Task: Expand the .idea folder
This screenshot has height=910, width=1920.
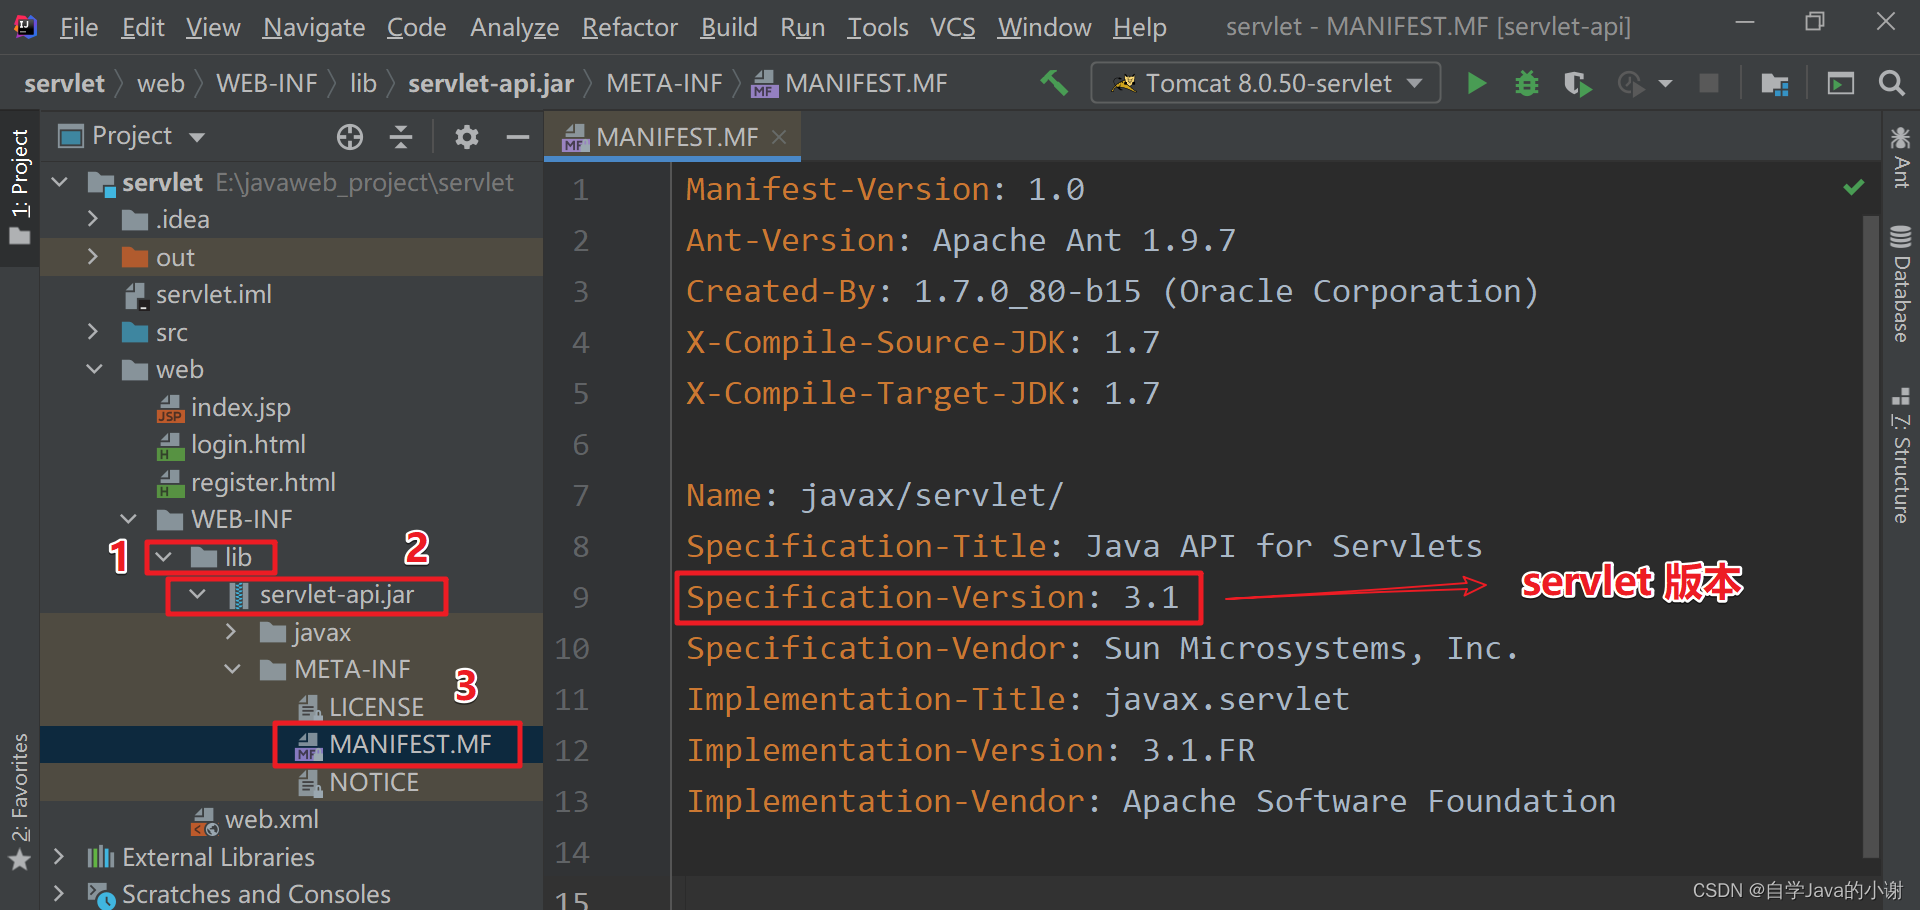Action: [x=93, y=219]
